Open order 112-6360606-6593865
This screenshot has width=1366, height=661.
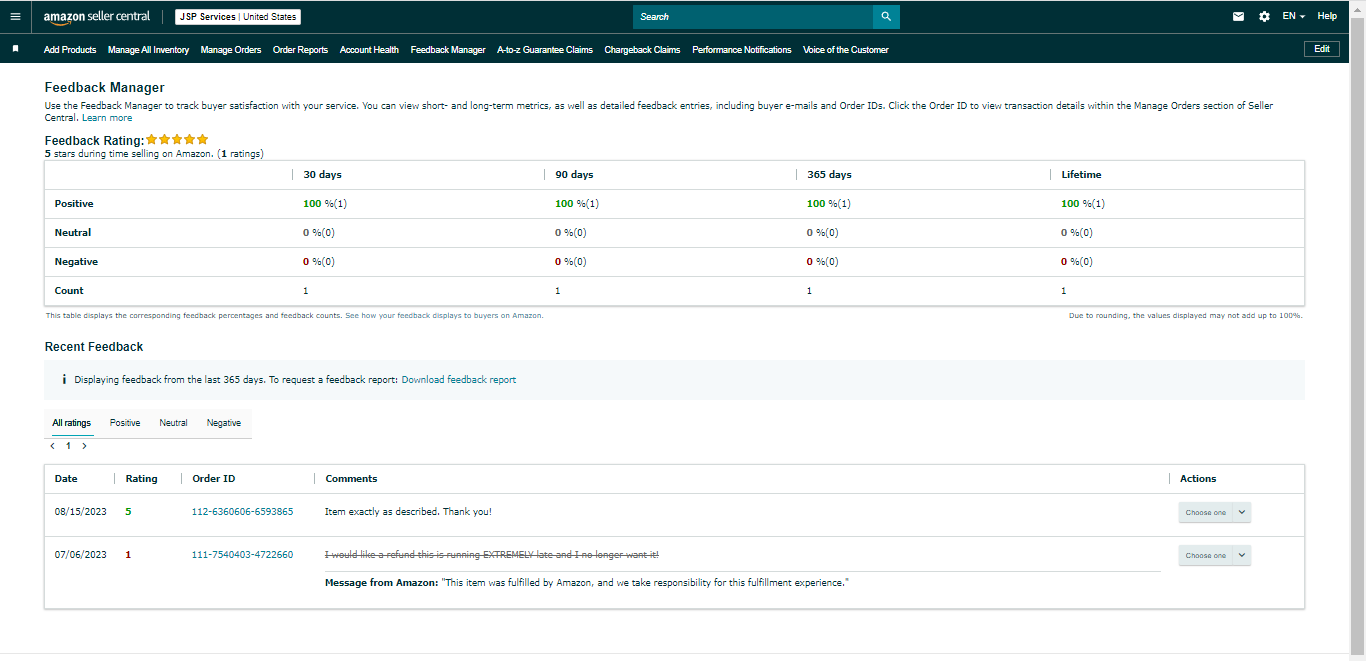(242, 512)
